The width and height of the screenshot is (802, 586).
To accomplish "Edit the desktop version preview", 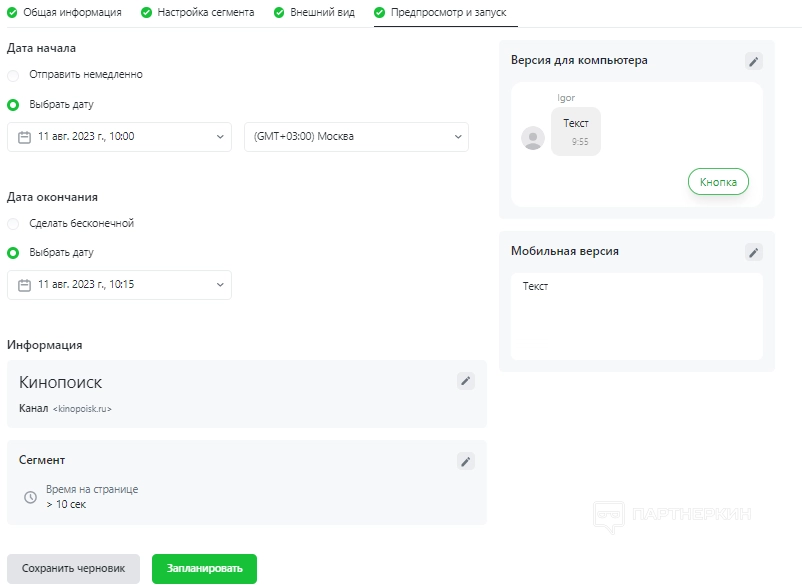I will click(754, 61).
